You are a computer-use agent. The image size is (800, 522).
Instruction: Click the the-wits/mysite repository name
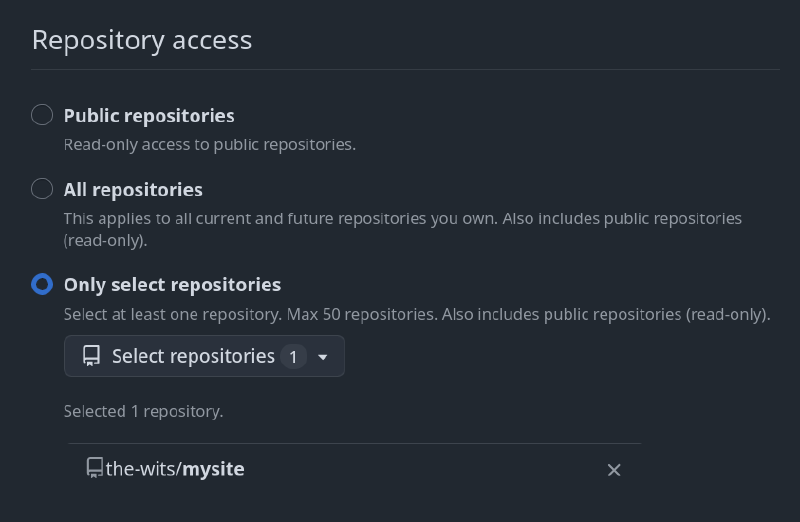(175, 468)
